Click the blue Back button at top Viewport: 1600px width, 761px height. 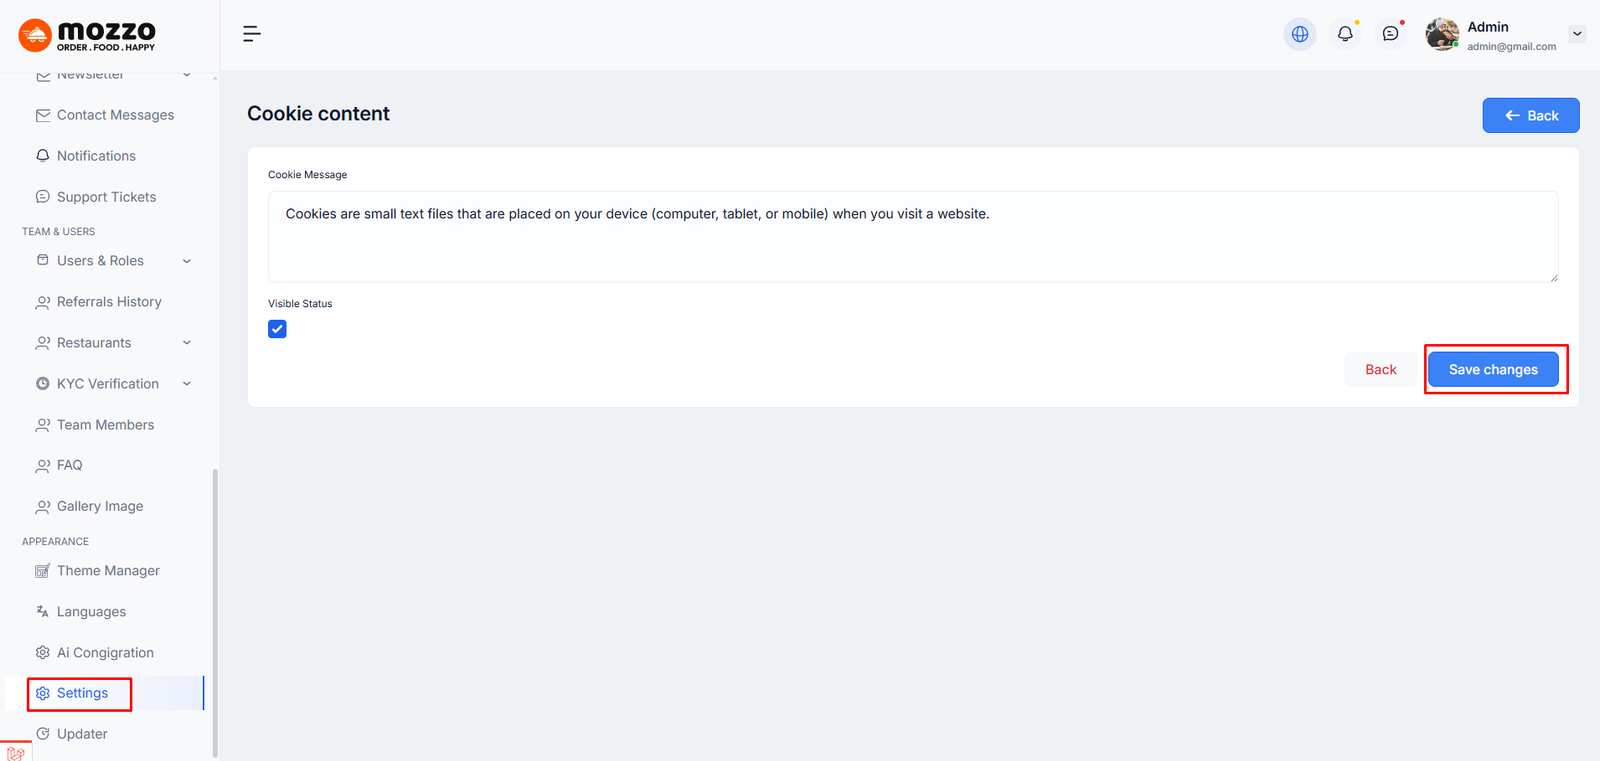click(x=1530, y=116)
